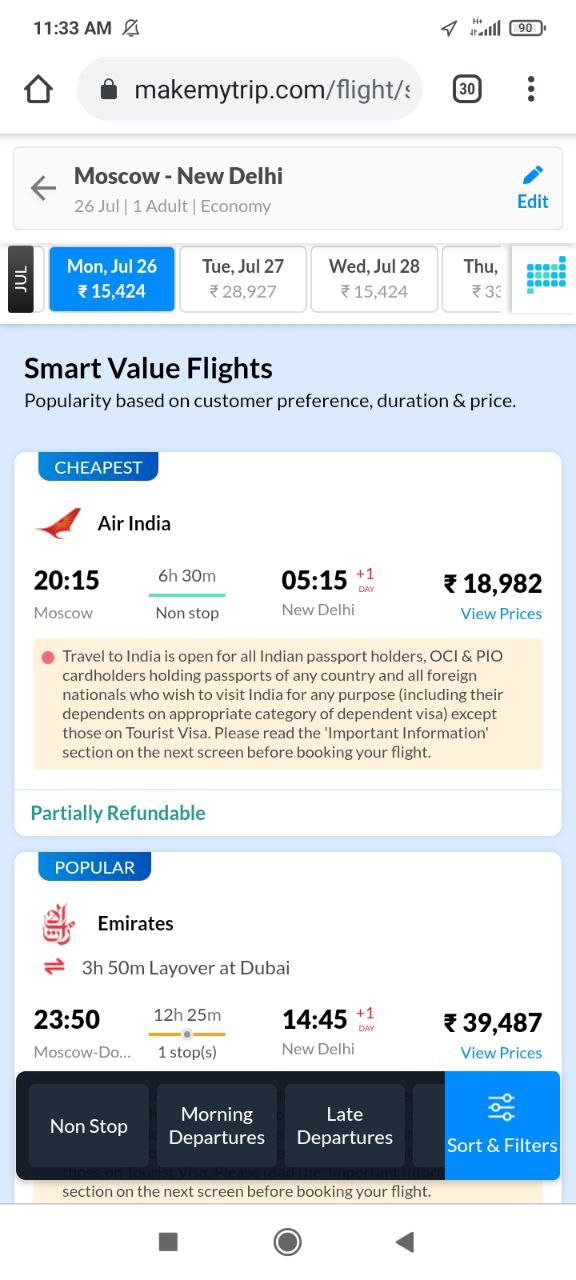Tap the makemytrip.com address bar
Screen dimensions: 576x1280
(250, 90)
